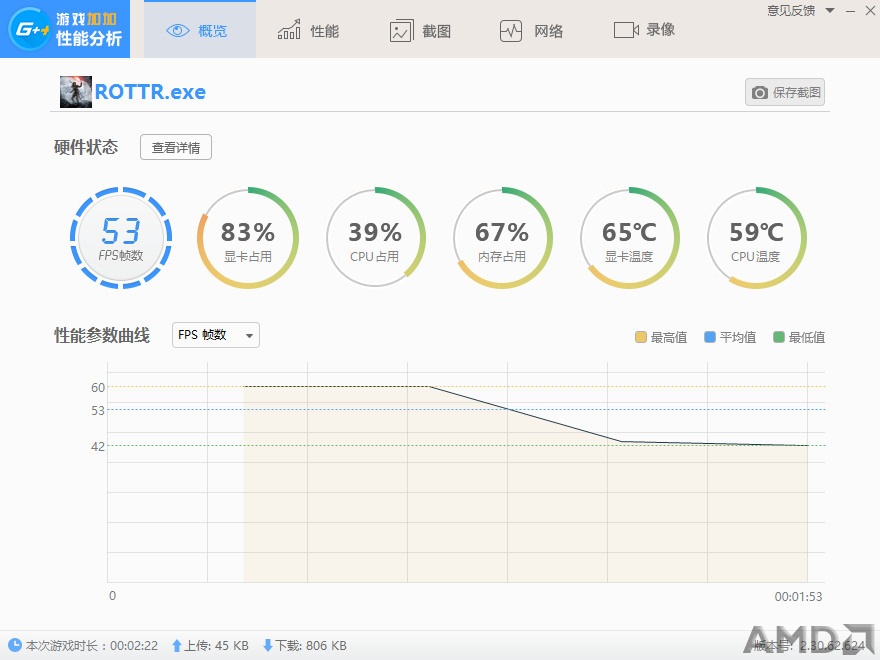Click the download arrow icon
The height and width of the screenshot is (660, 880).
pyautogui.click(x=268, y=646)
